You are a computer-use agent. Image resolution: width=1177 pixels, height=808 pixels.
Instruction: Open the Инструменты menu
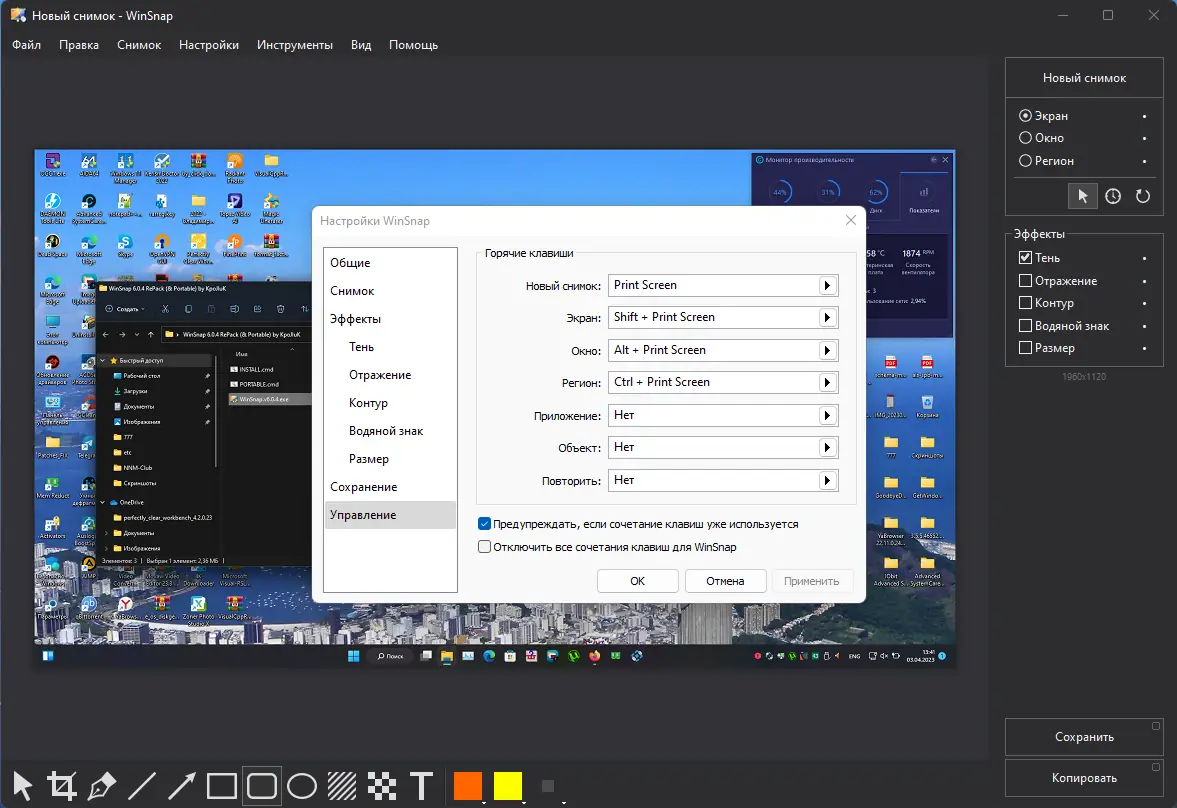(294, 45)
